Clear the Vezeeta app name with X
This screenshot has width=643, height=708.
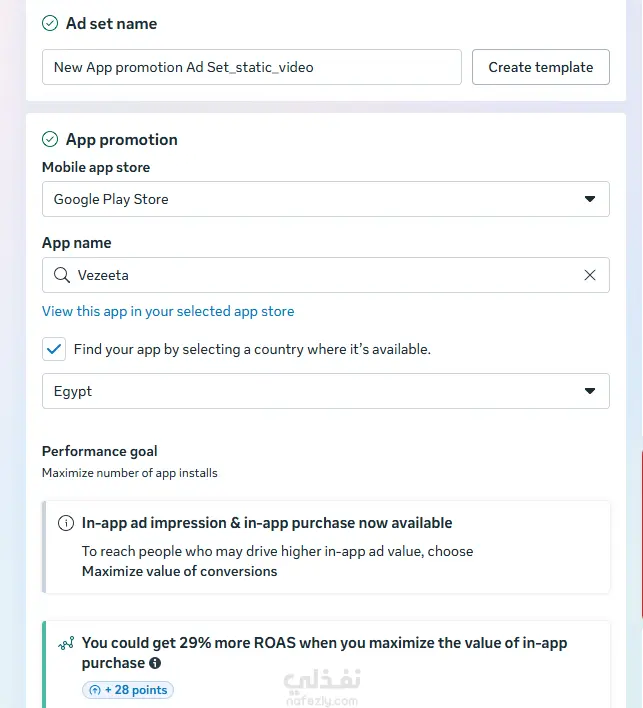pyautogui.click(x=590, y=275)
